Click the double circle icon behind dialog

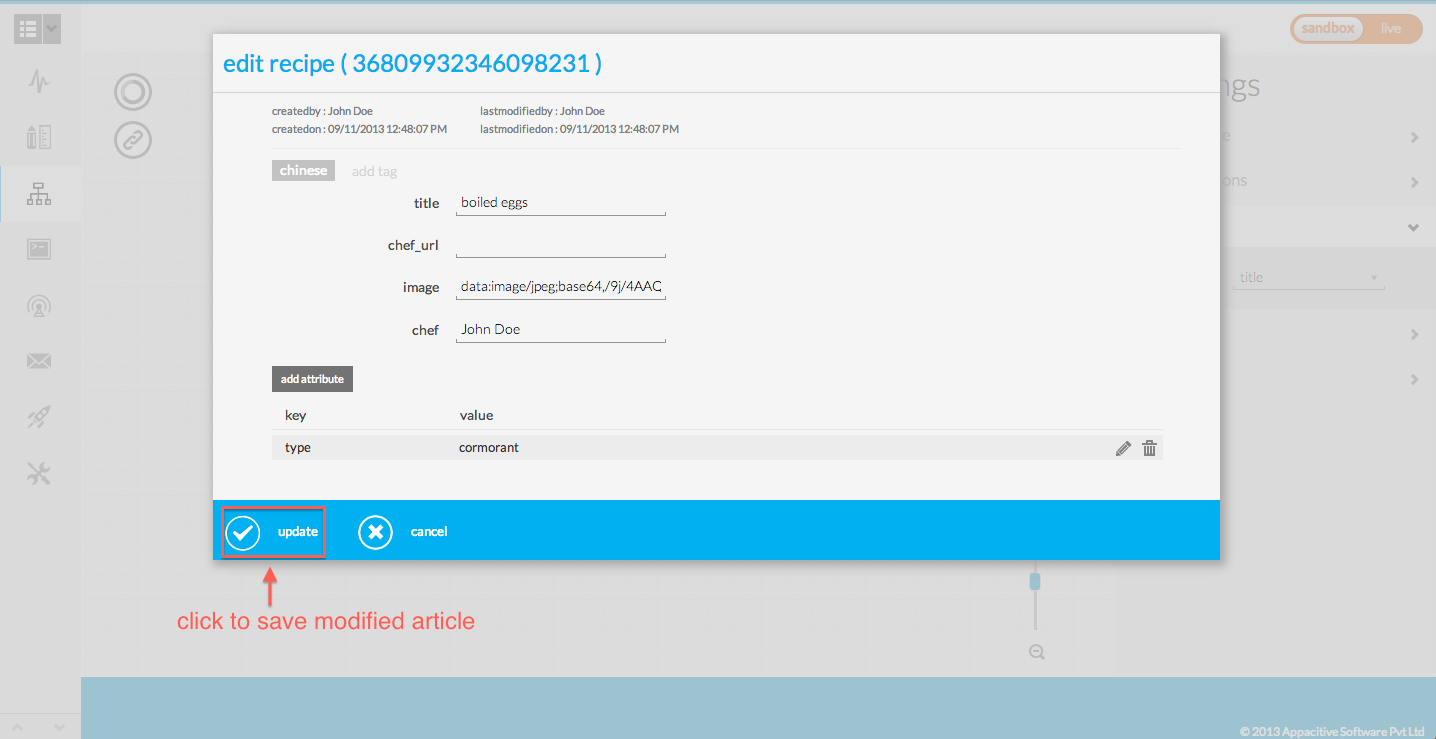click(x=132, y=92)
